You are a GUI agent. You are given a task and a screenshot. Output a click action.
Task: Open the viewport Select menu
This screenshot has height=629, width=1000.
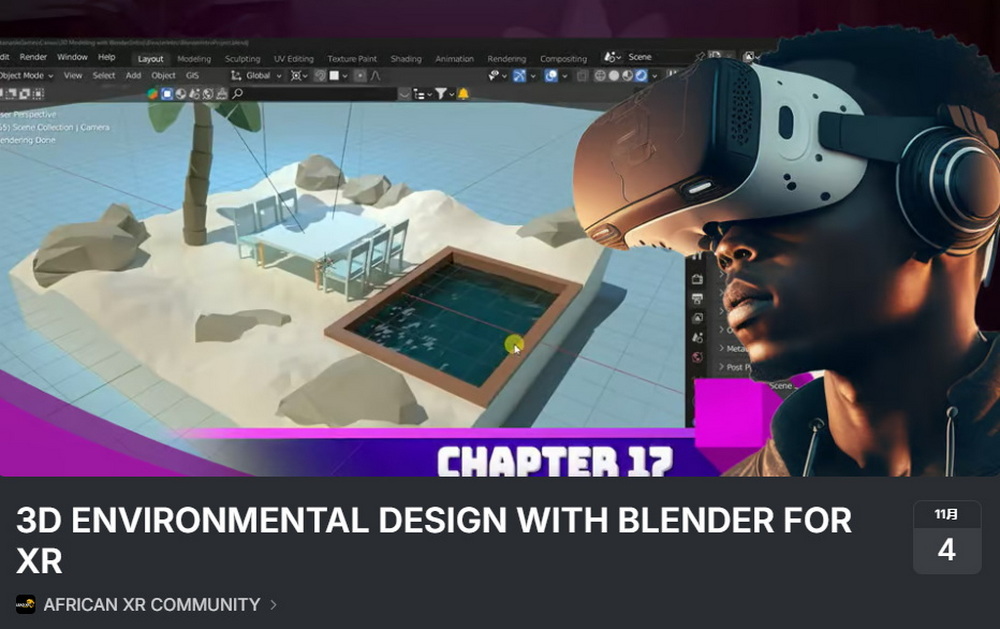103,75
